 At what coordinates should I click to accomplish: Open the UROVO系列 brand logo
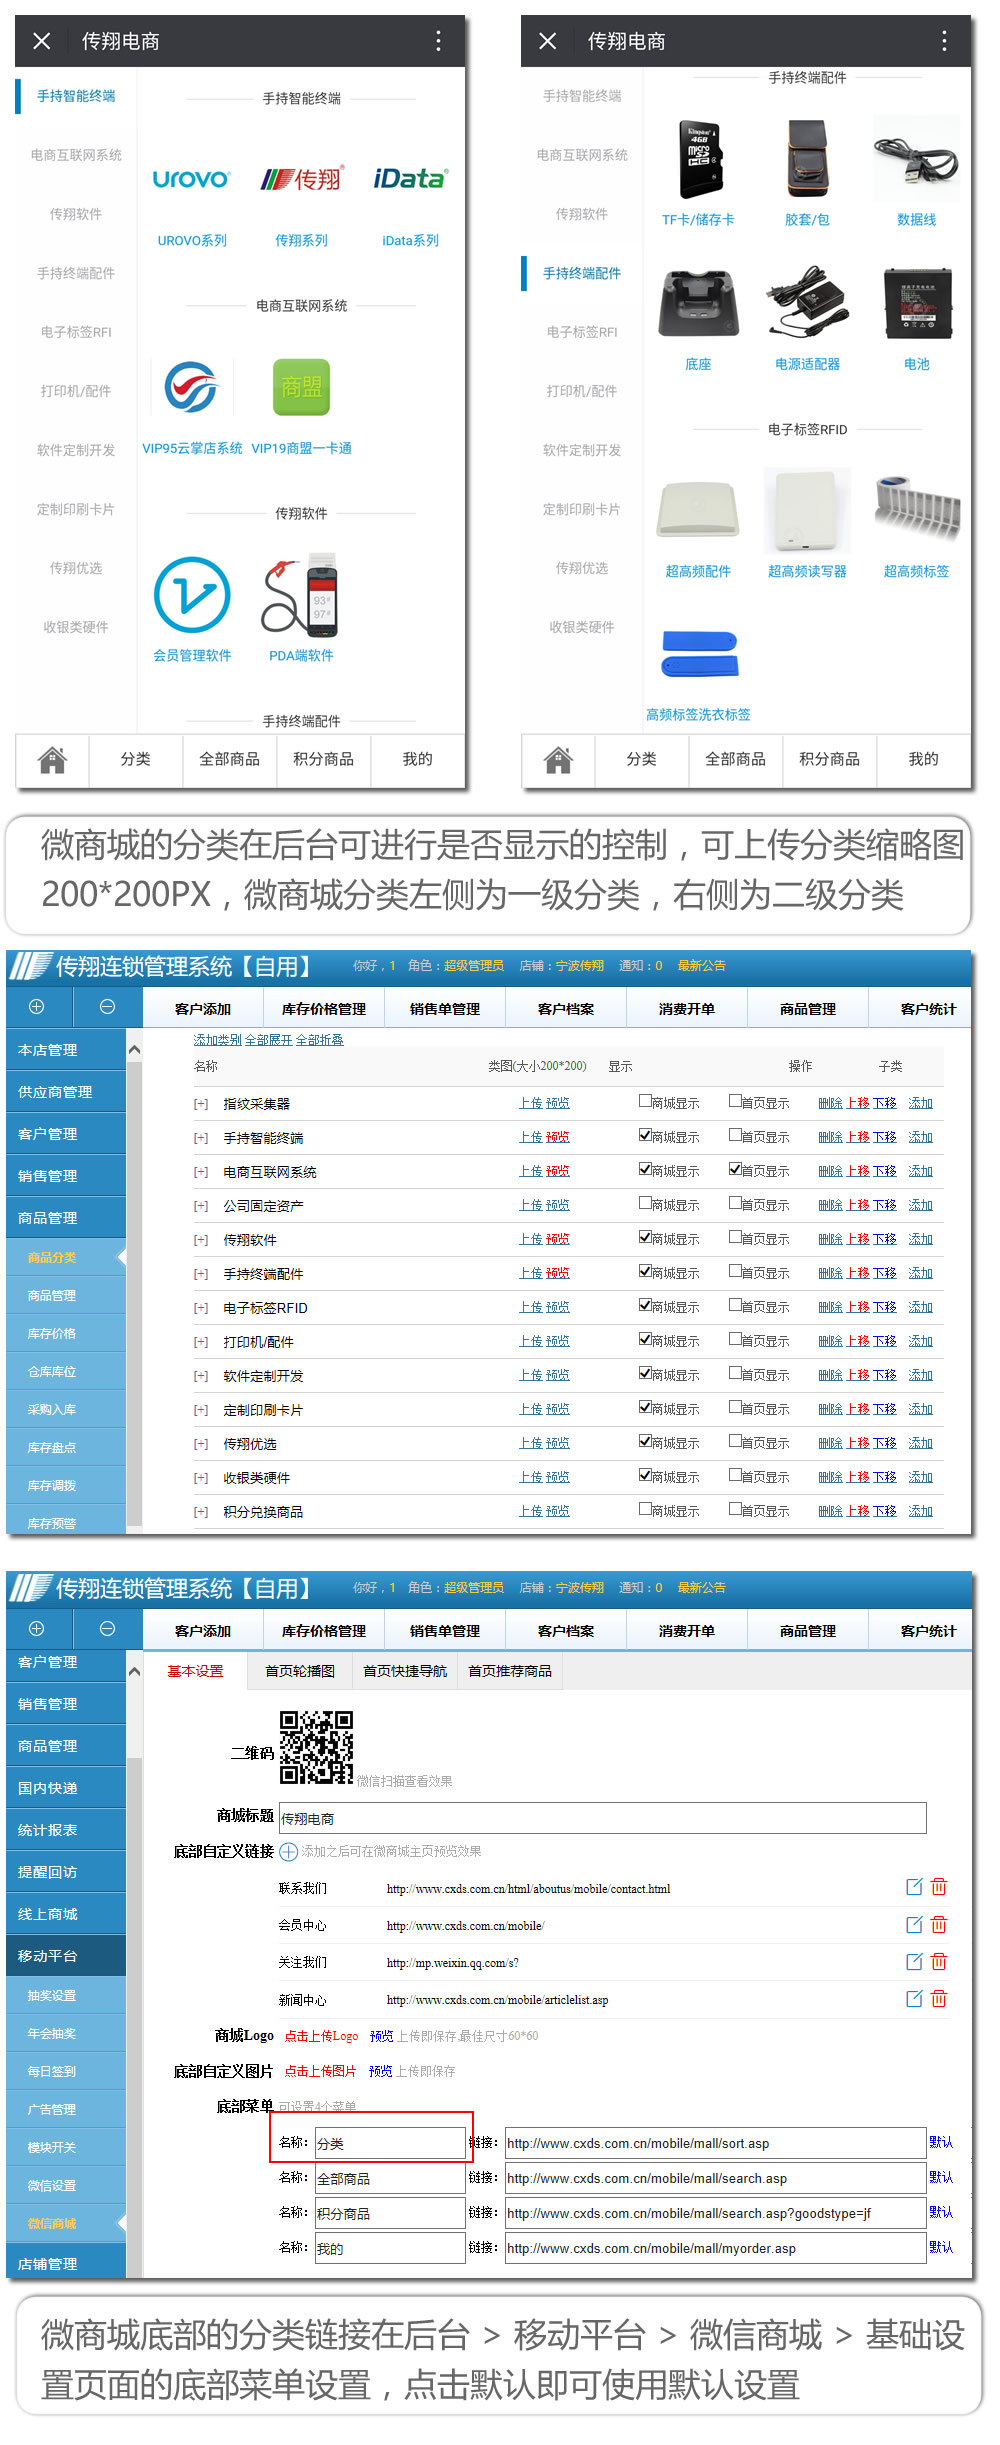tap(192, 180)
